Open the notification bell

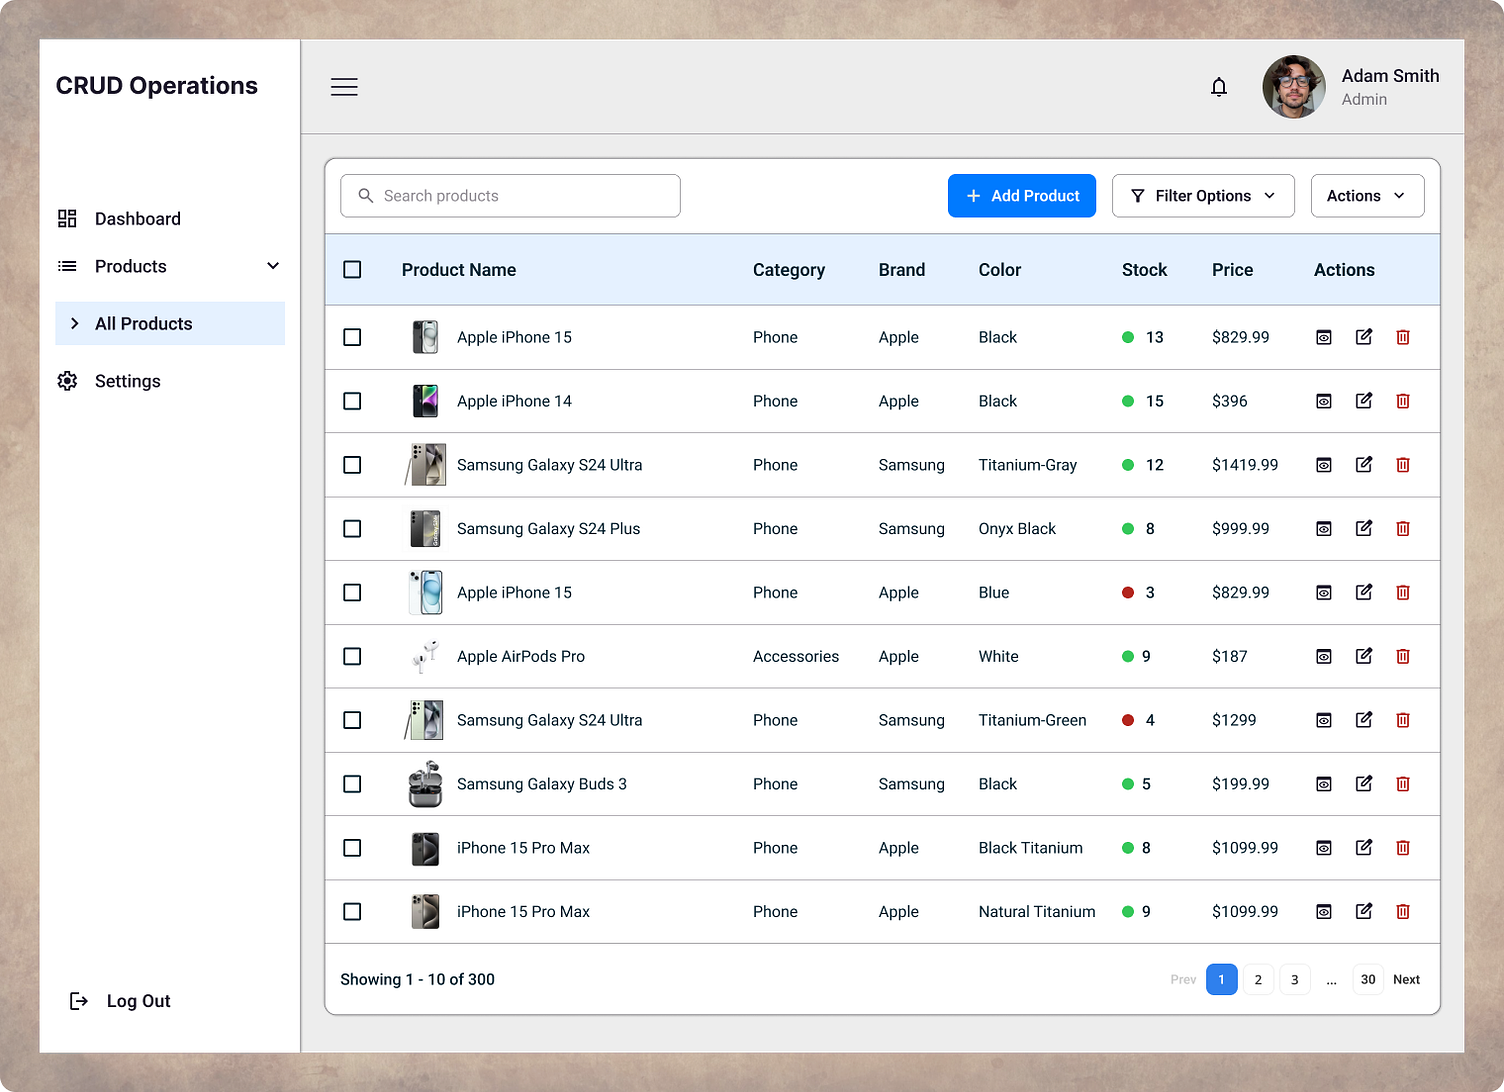click(1219, 87)
